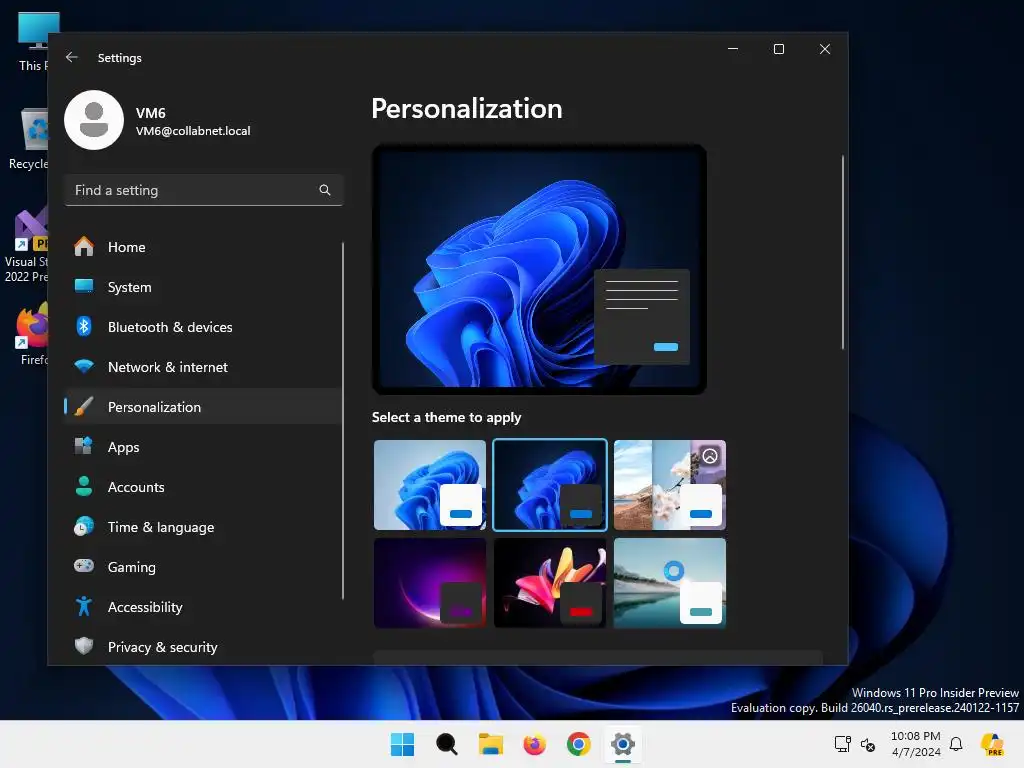Click muted volume icon in tray
1024x768 pixels.
pos(868,744)
